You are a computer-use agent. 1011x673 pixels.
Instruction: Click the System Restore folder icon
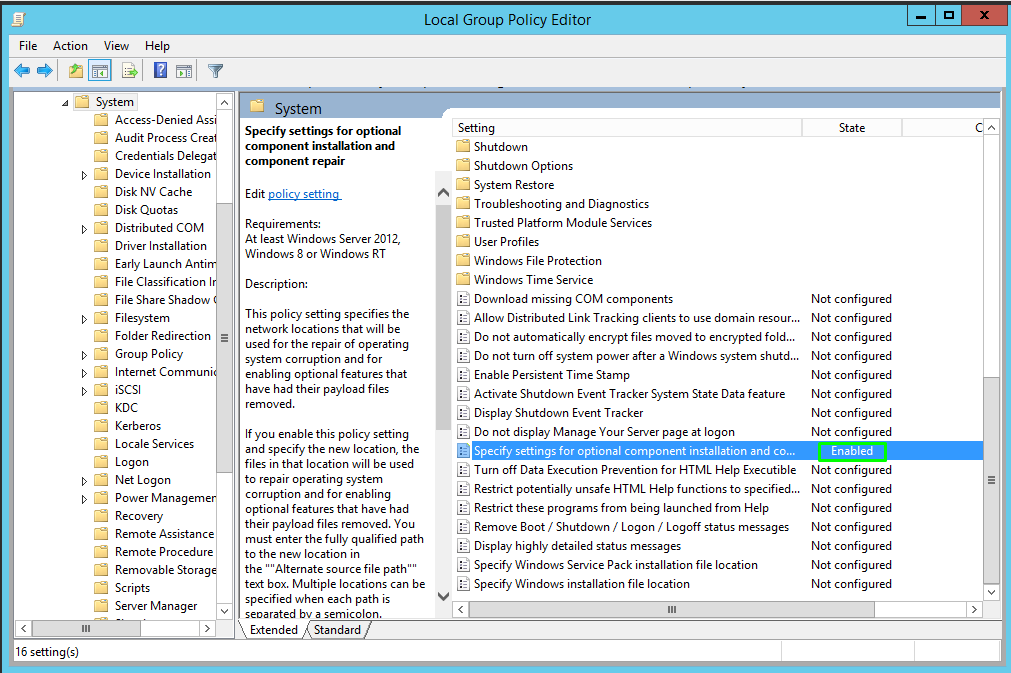coord(463,184)
